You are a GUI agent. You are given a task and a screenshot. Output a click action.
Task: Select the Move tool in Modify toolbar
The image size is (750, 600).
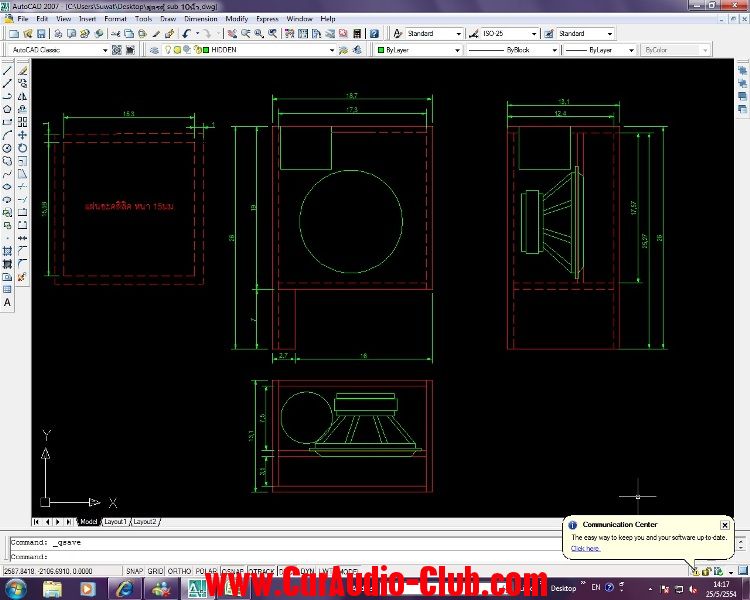22,134
